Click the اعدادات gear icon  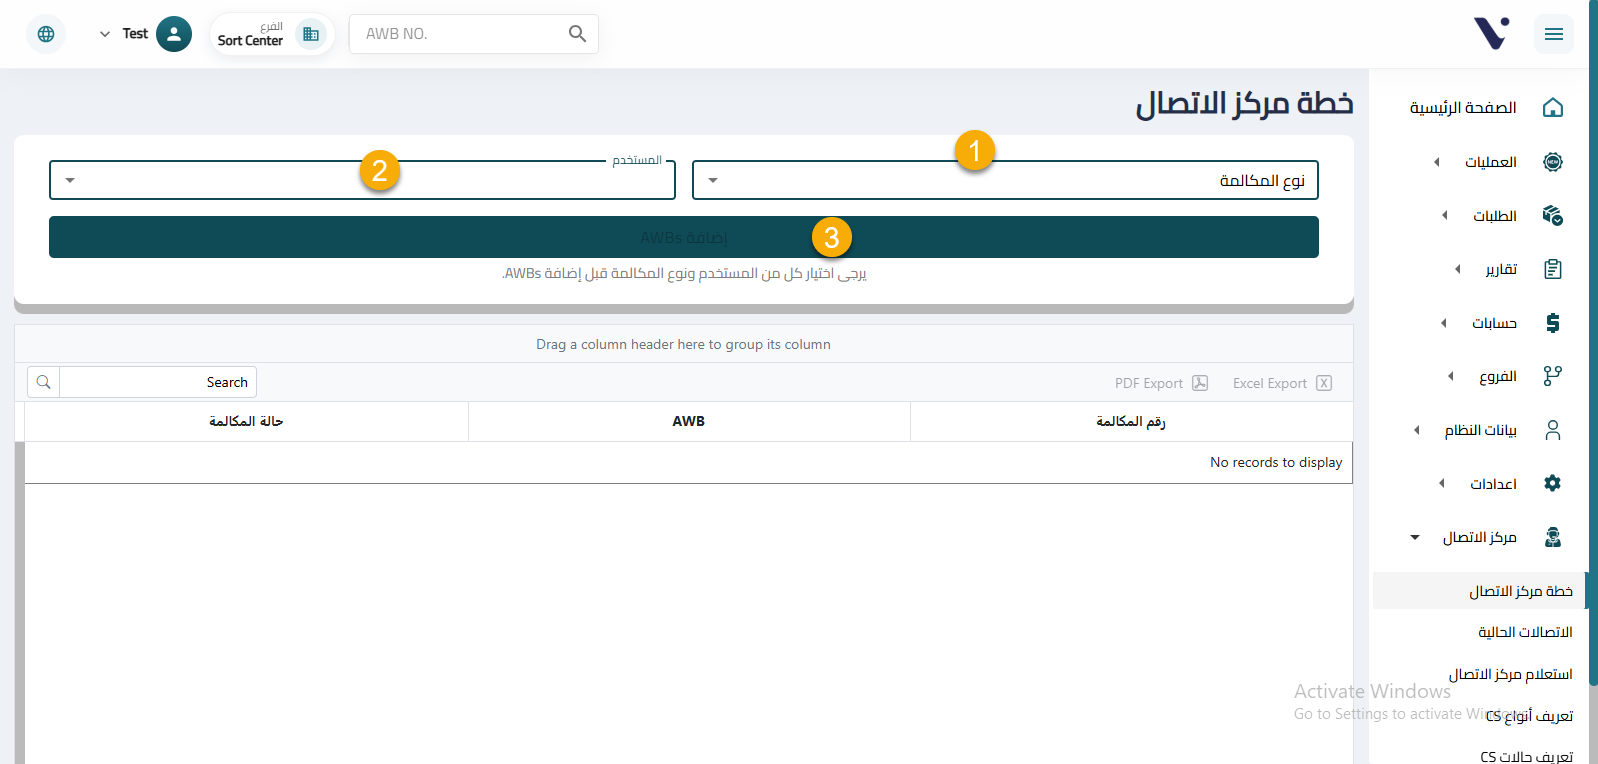tap(1553, 483)
